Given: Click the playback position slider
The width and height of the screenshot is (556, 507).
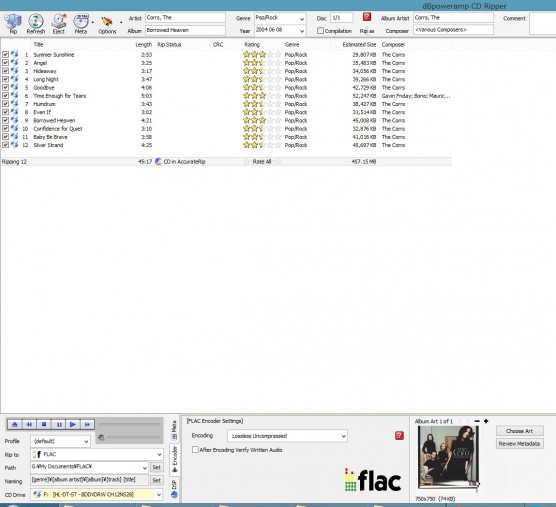Looking at the screenshot, I should tap(129, 424).
